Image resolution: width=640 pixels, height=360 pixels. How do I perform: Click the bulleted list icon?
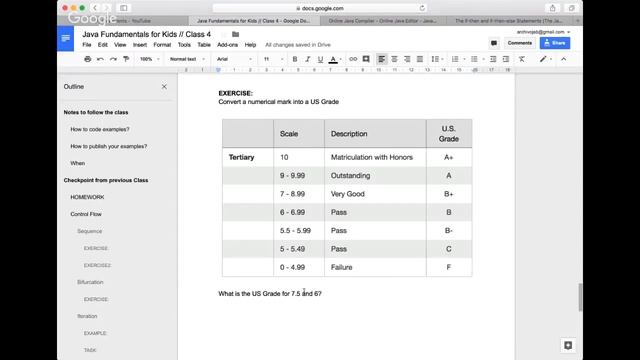(x=474, y=59)
